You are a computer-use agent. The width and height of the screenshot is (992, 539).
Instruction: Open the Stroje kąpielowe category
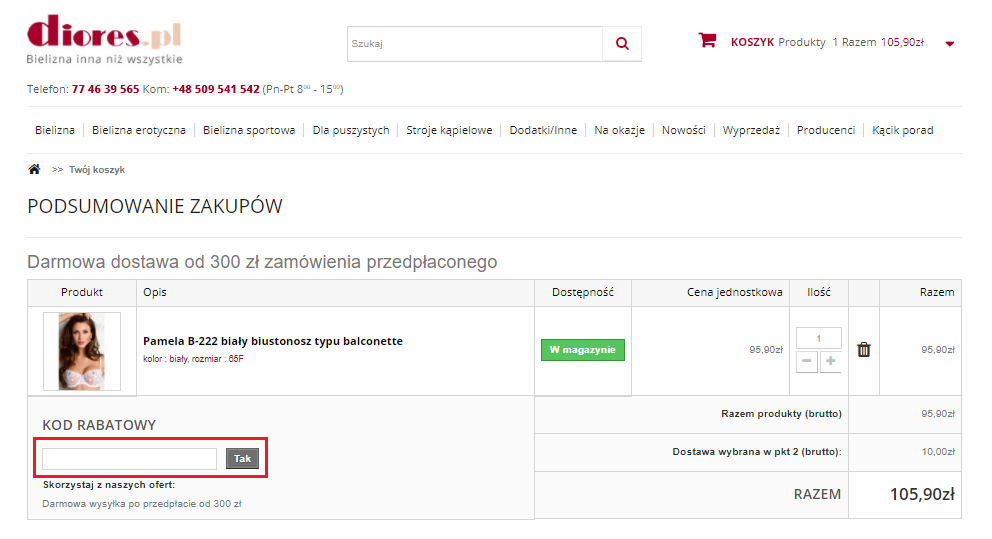click(x=449, y=130)
